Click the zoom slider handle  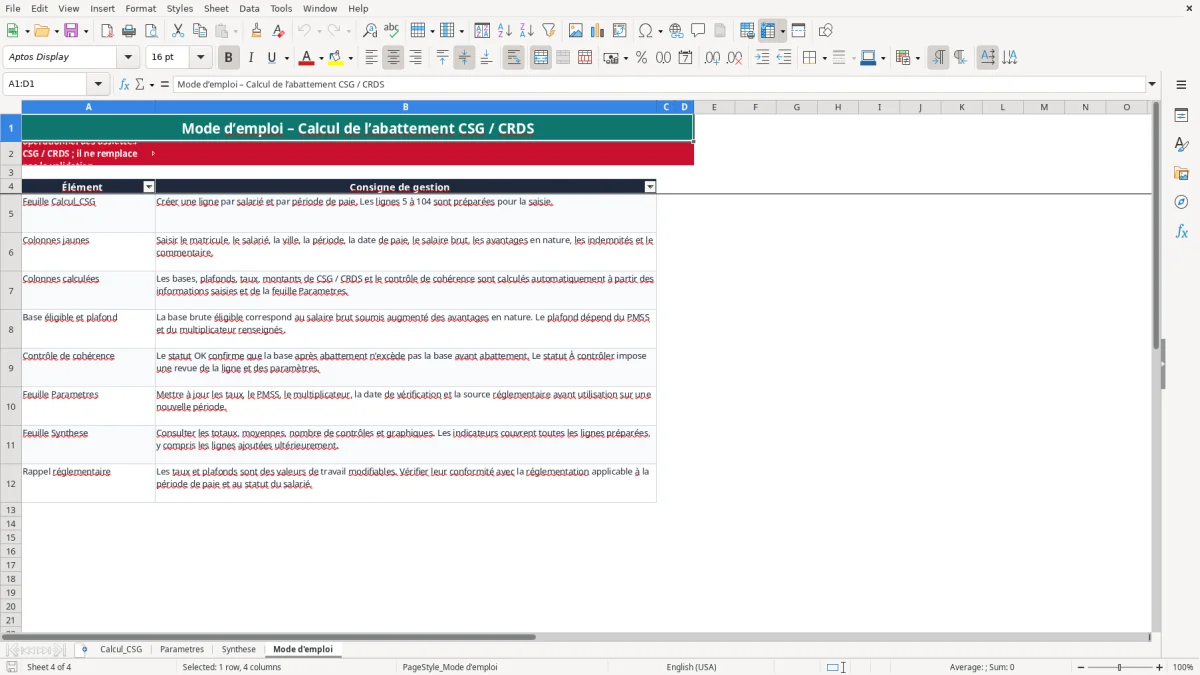click(x=1119, y=667)
